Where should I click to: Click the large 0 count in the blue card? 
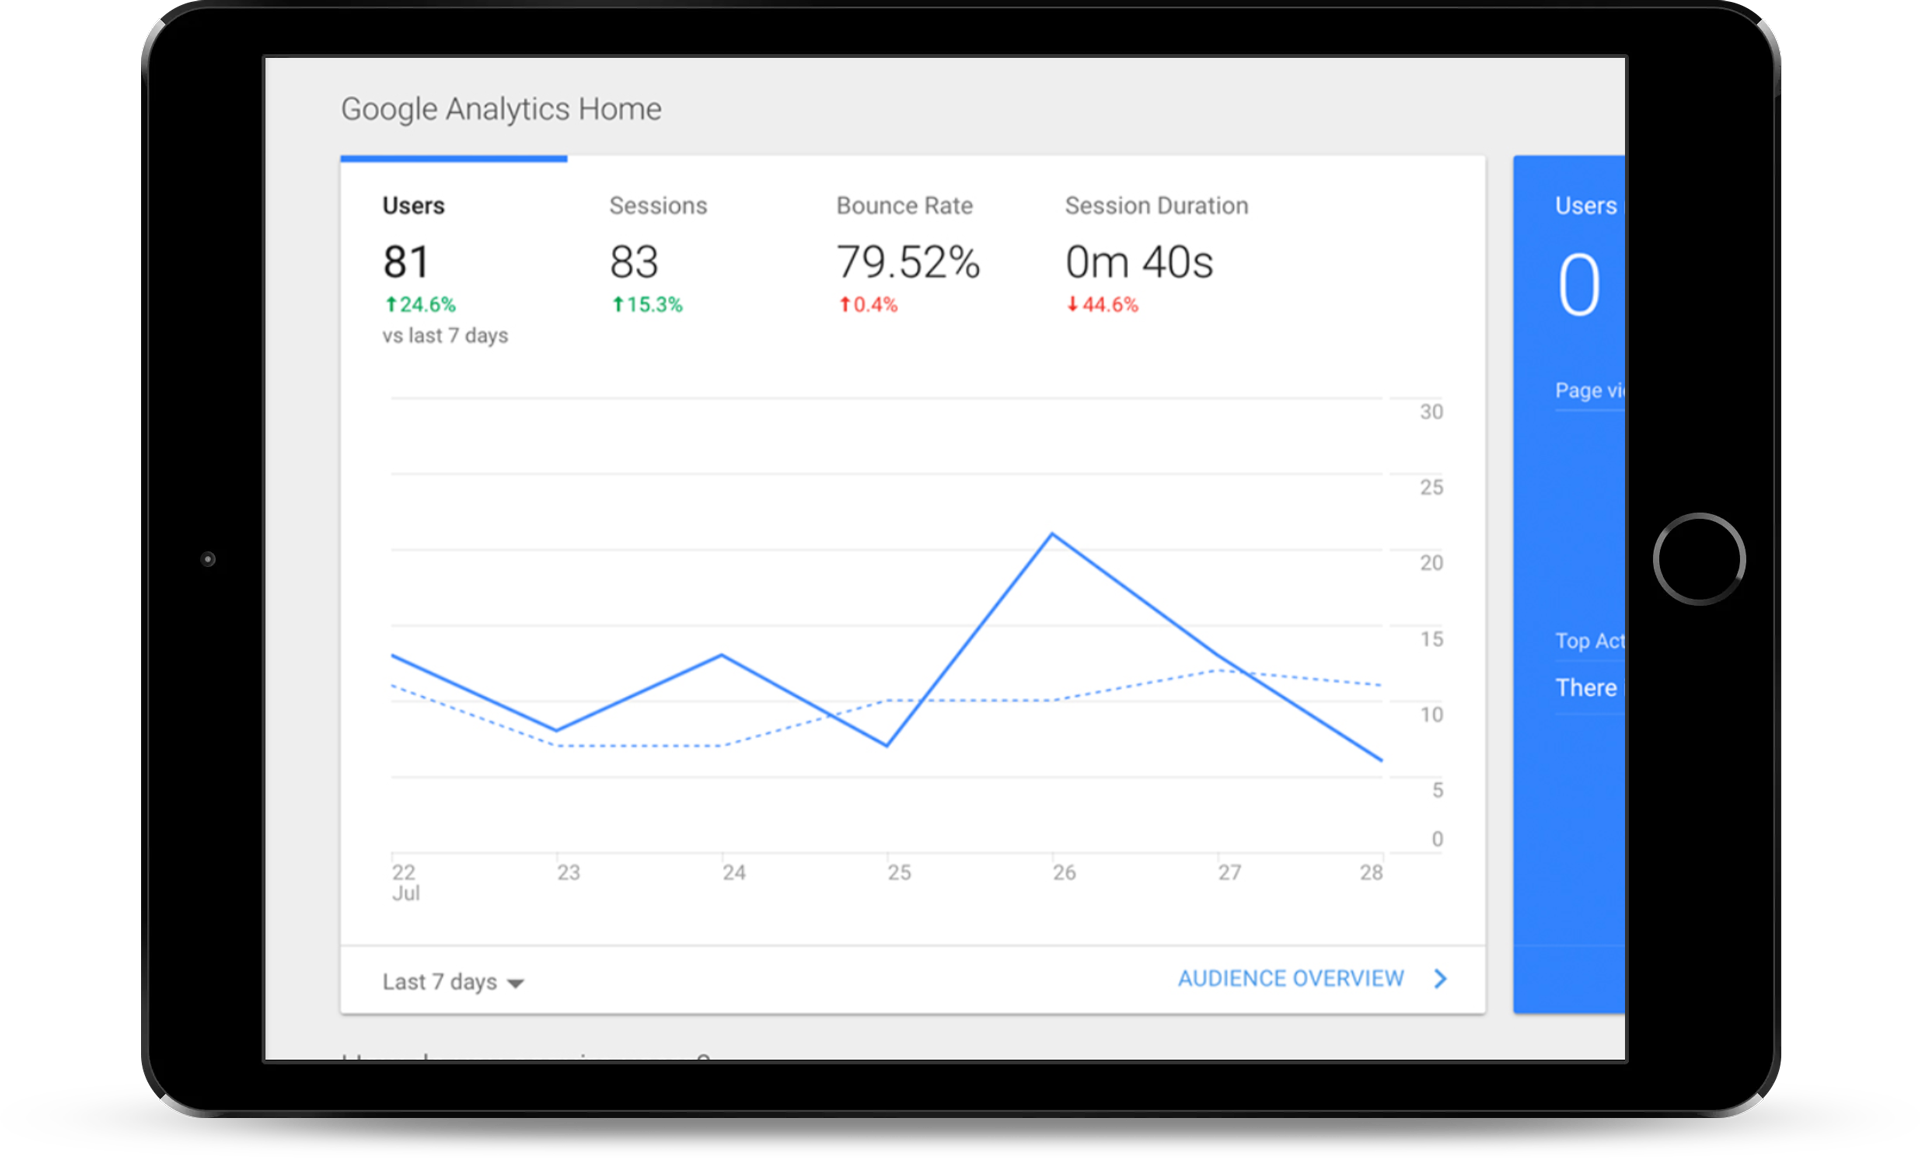[1579, 285]
